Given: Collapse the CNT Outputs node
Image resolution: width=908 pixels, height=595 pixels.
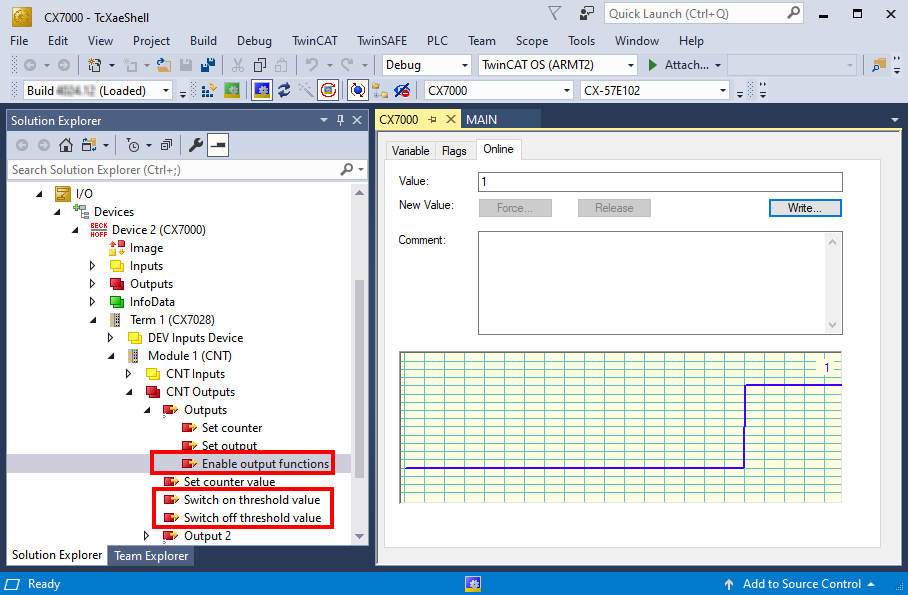Looking at the screenshot, I should pyautogui.click(x=129, y=392).
